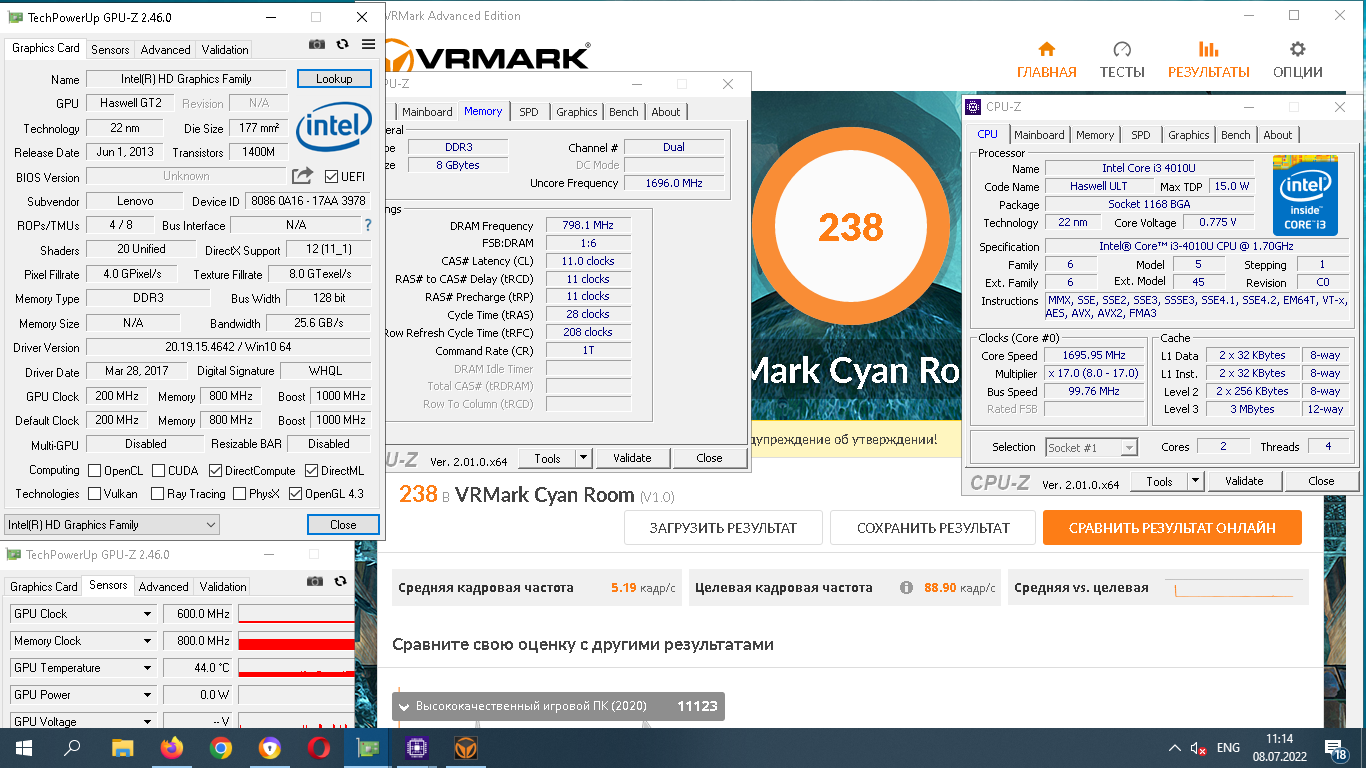Click info icon next to target frame rate

(x=906, y=588)
